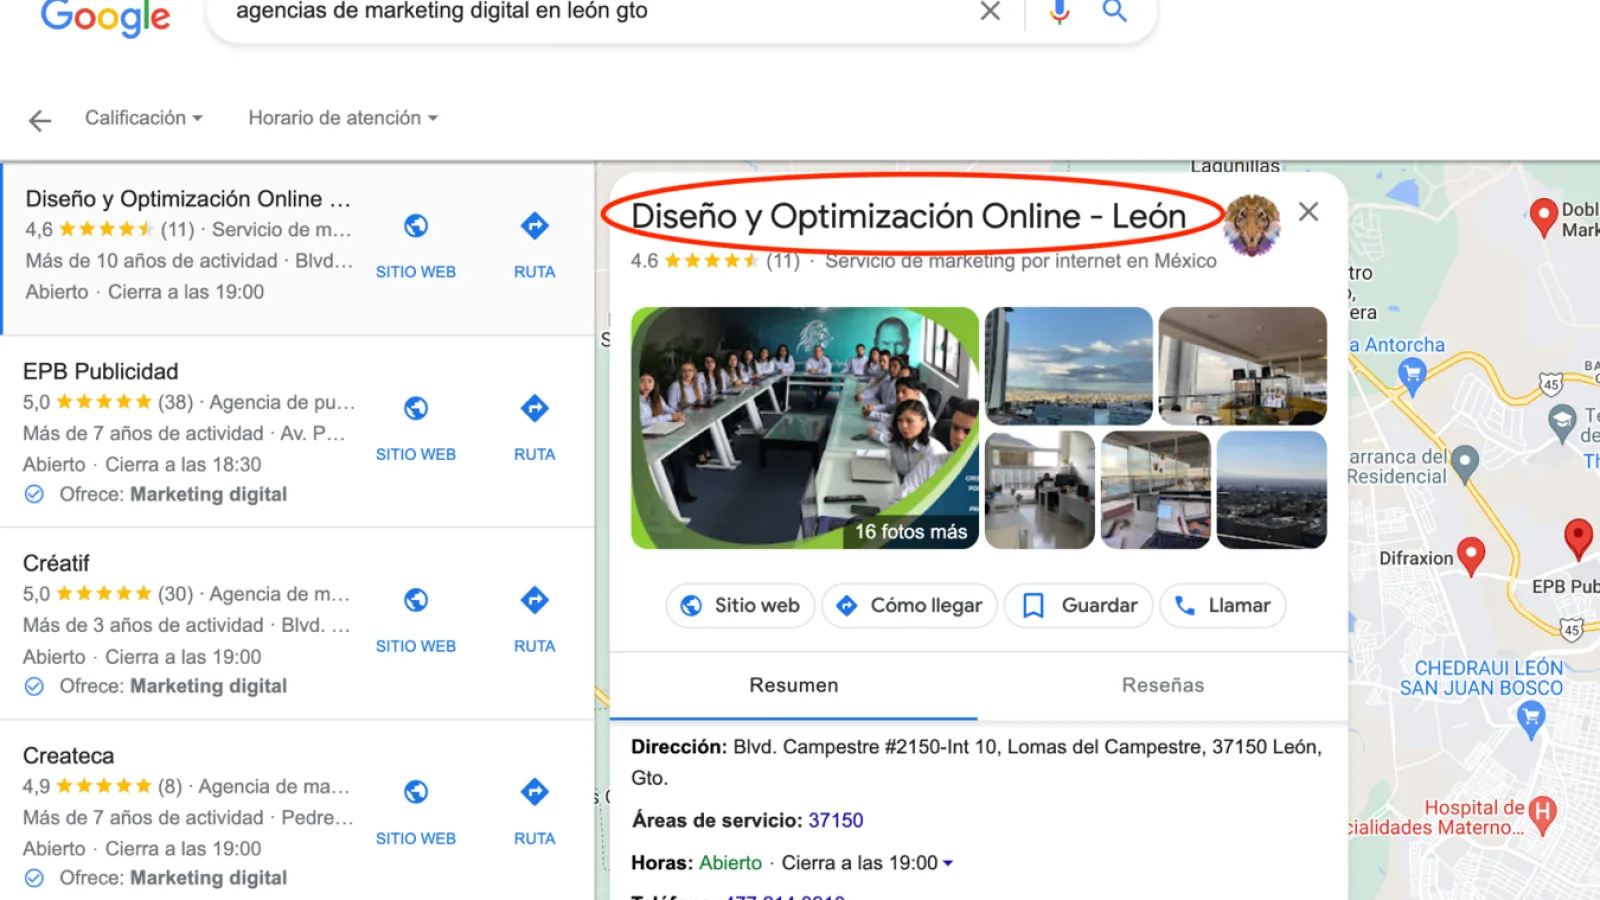Screen dimensions: 1600x900
Task: Open the city at dusk photo thumbnail
Action: click(1272, 490)
